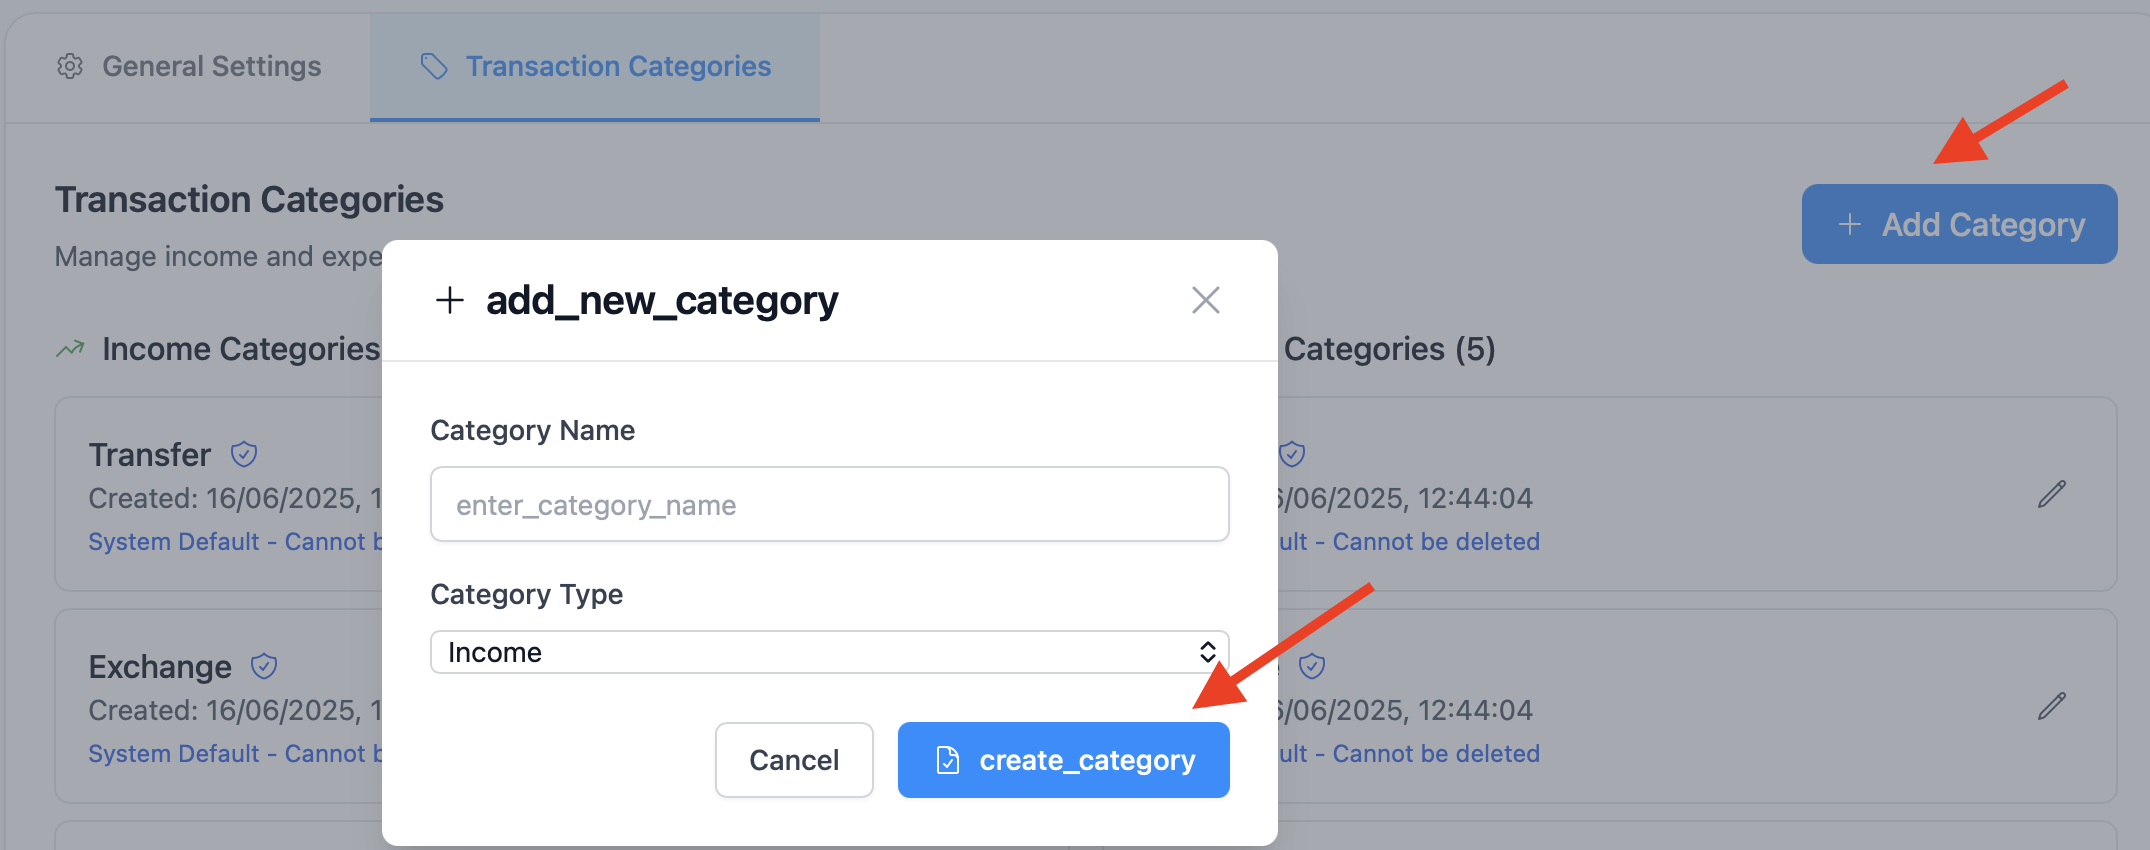Click the shield icon on second expense category card
2150x850 pixels.
coord(1312,666)
